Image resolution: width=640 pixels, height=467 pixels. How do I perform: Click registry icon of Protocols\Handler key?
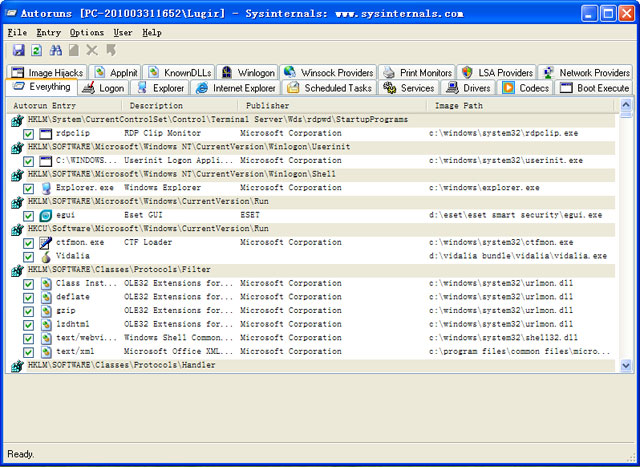(x=17, y=366)
